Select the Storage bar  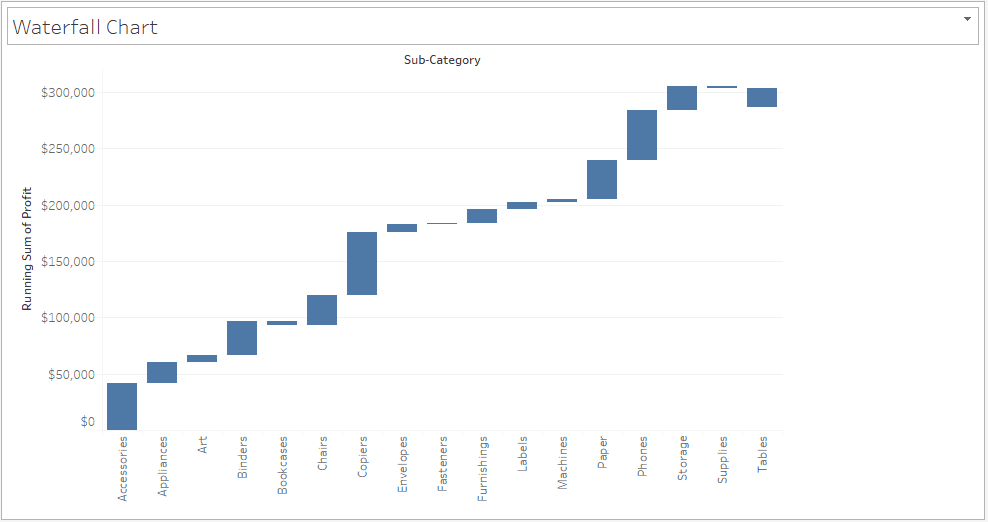coord(682,98)
